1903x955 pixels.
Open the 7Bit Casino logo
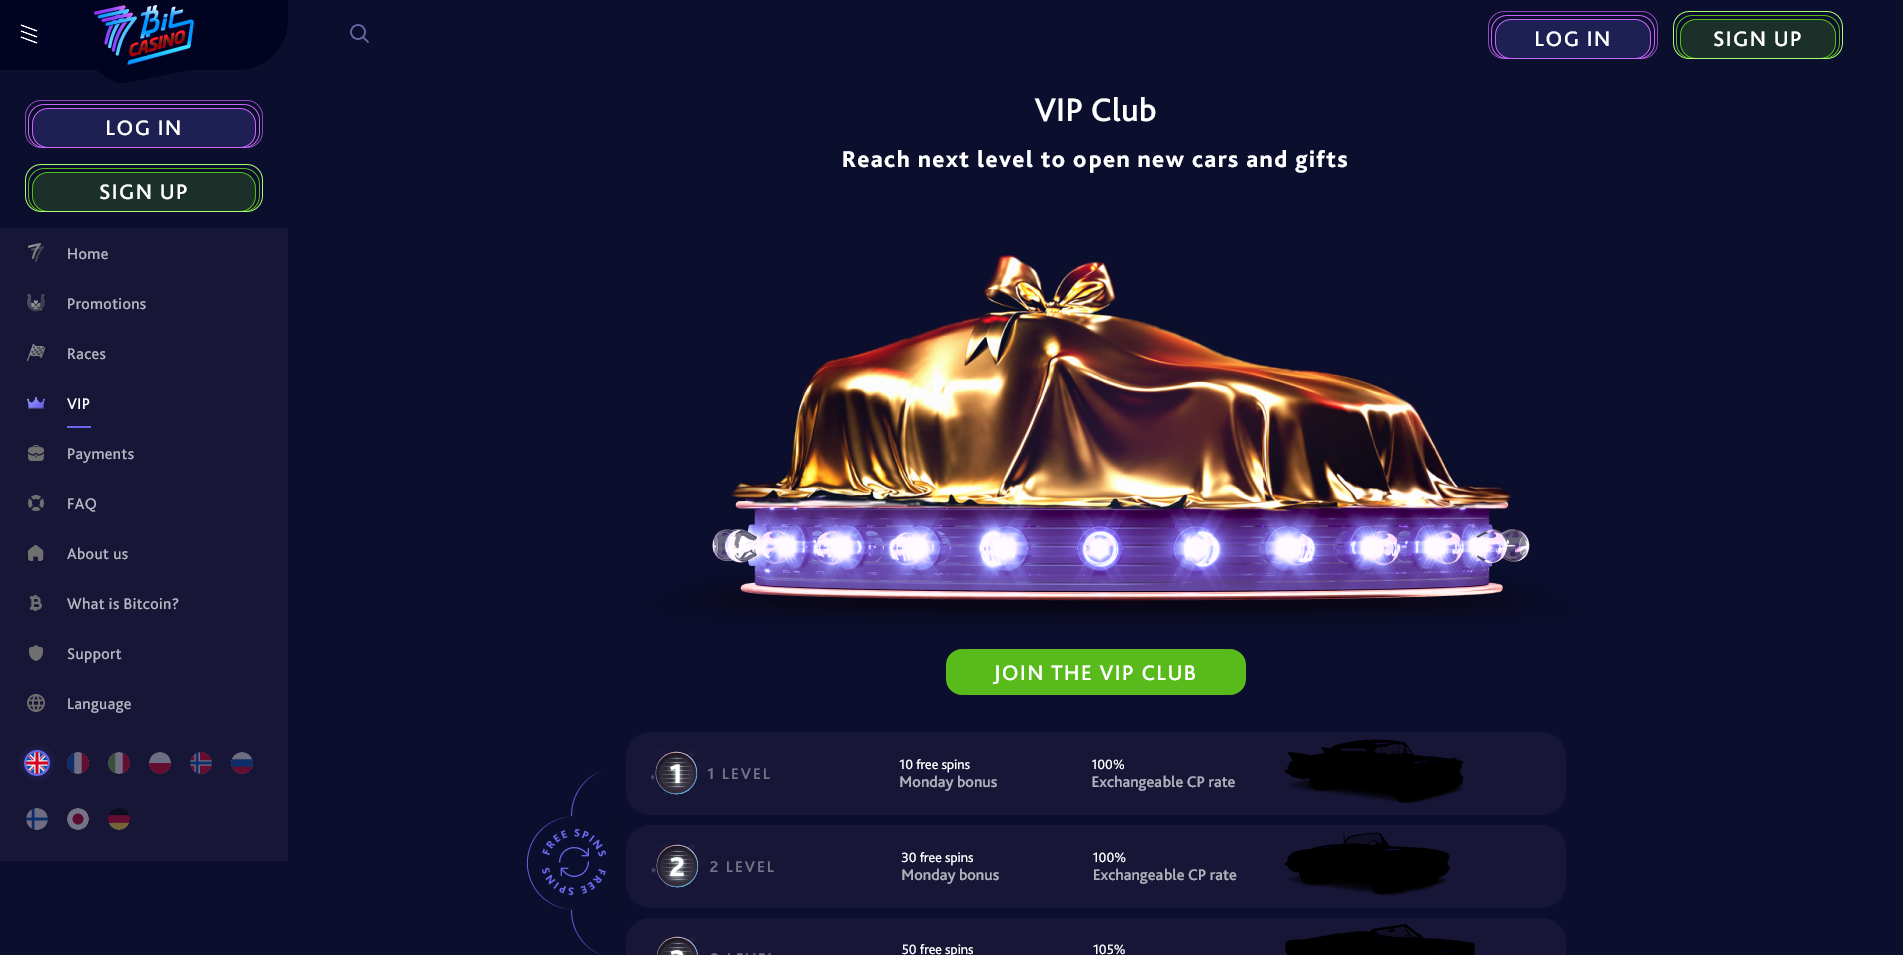(x=144, y=33)
